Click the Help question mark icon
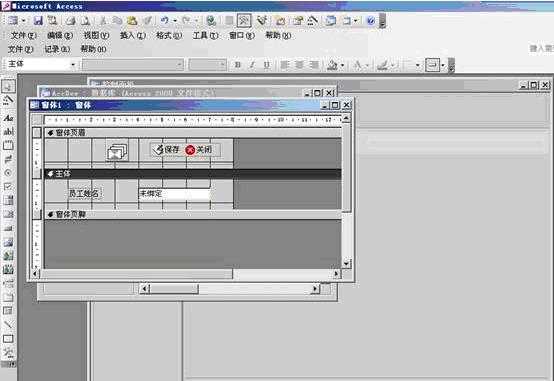The image size is (554, 381). click(x=371, y=21)
